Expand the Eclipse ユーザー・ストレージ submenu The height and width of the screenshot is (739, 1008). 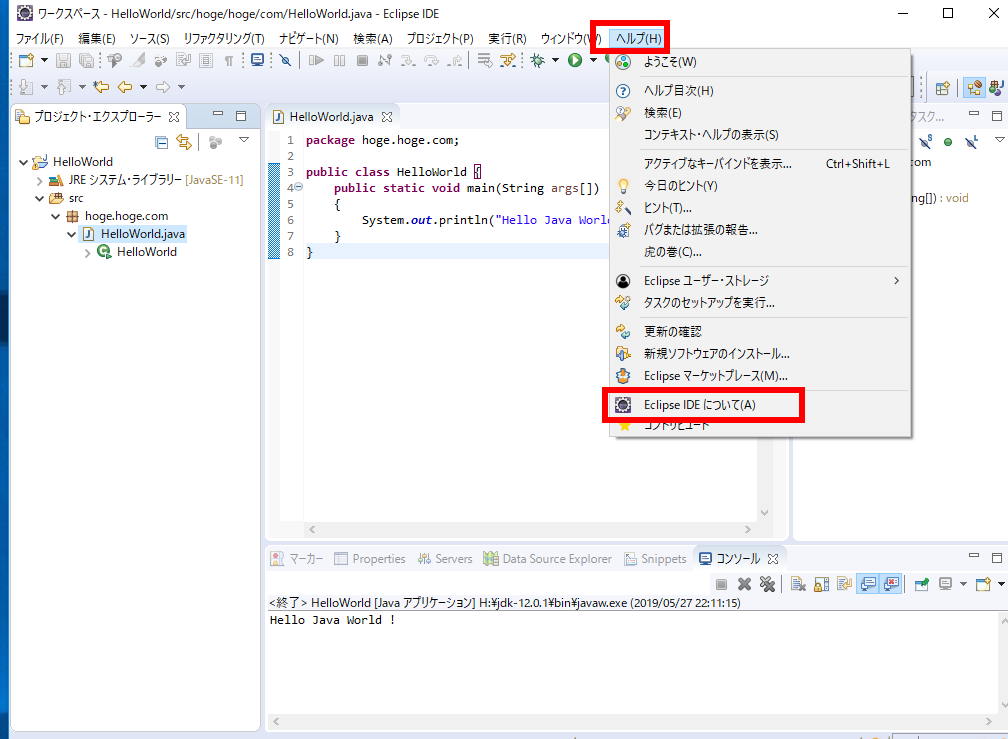coord(759,281)
